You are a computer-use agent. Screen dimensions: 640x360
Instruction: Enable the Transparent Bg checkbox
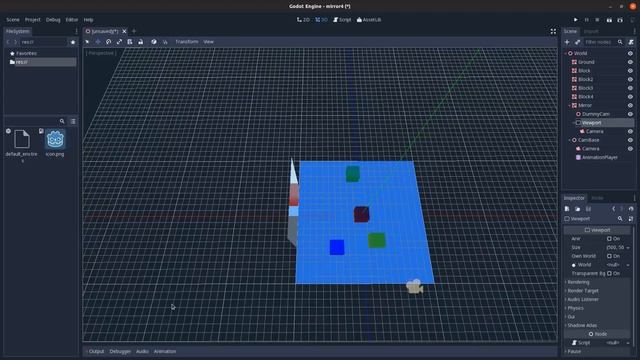[x=609, y=273]
